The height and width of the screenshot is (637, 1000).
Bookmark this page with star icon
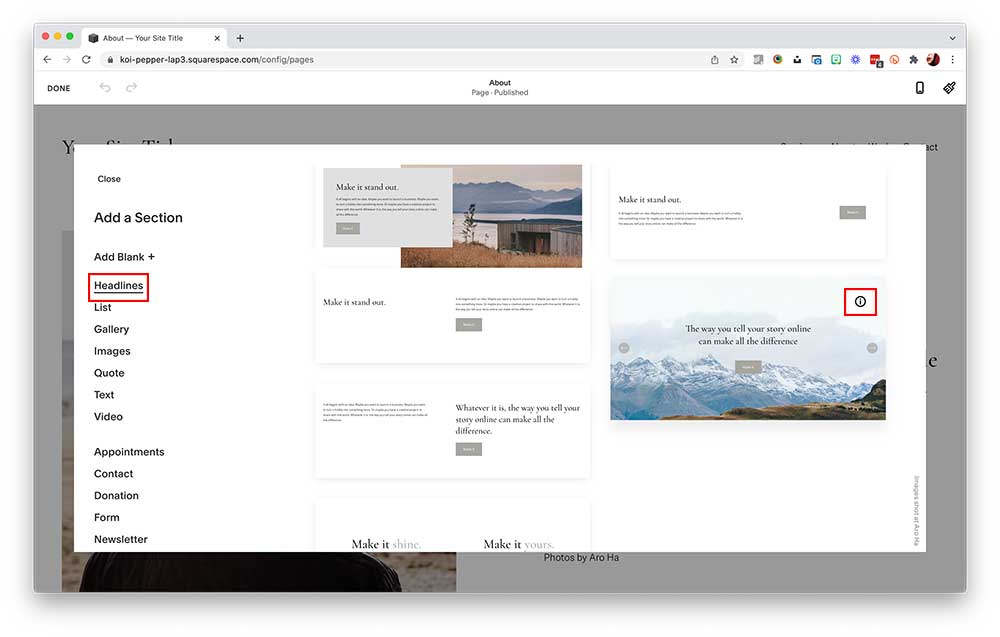tap(734, 59)
